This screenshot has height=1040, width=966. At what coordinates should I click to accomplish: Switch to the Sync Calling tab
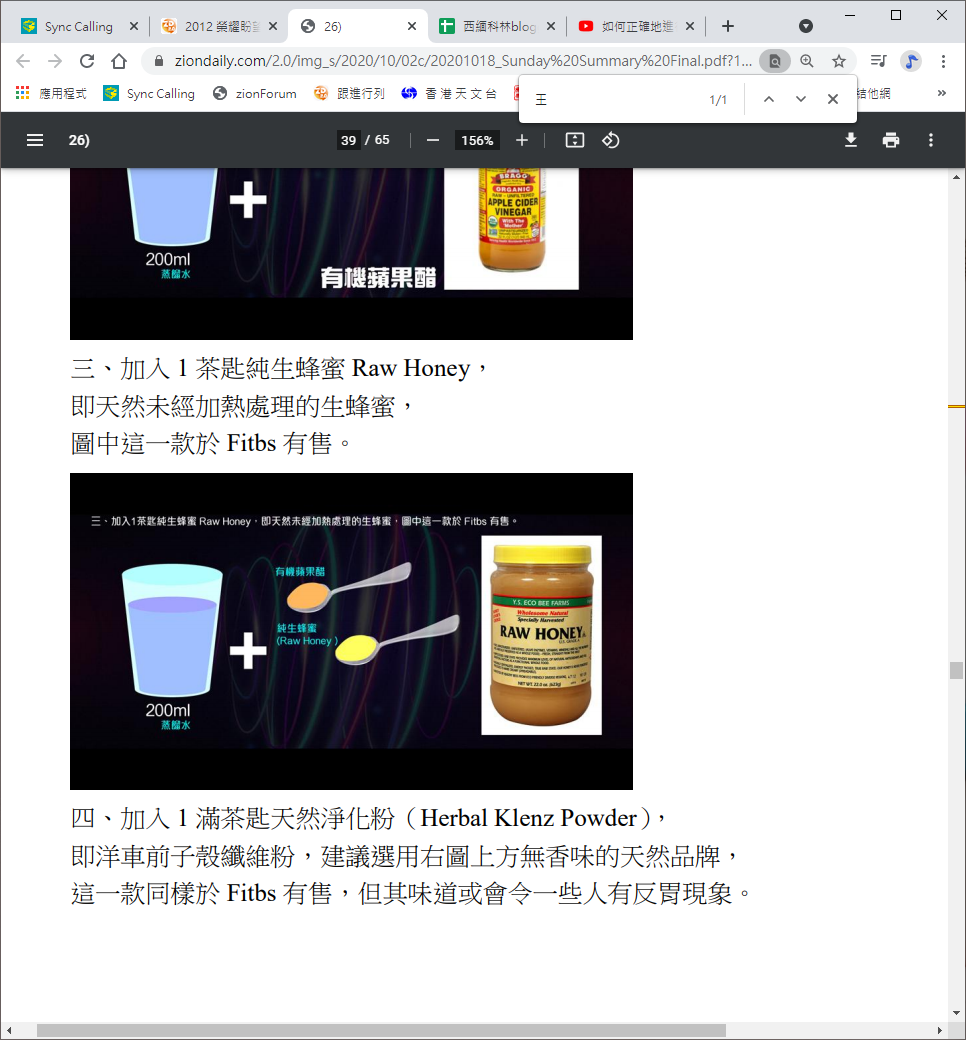coord(78,26)
